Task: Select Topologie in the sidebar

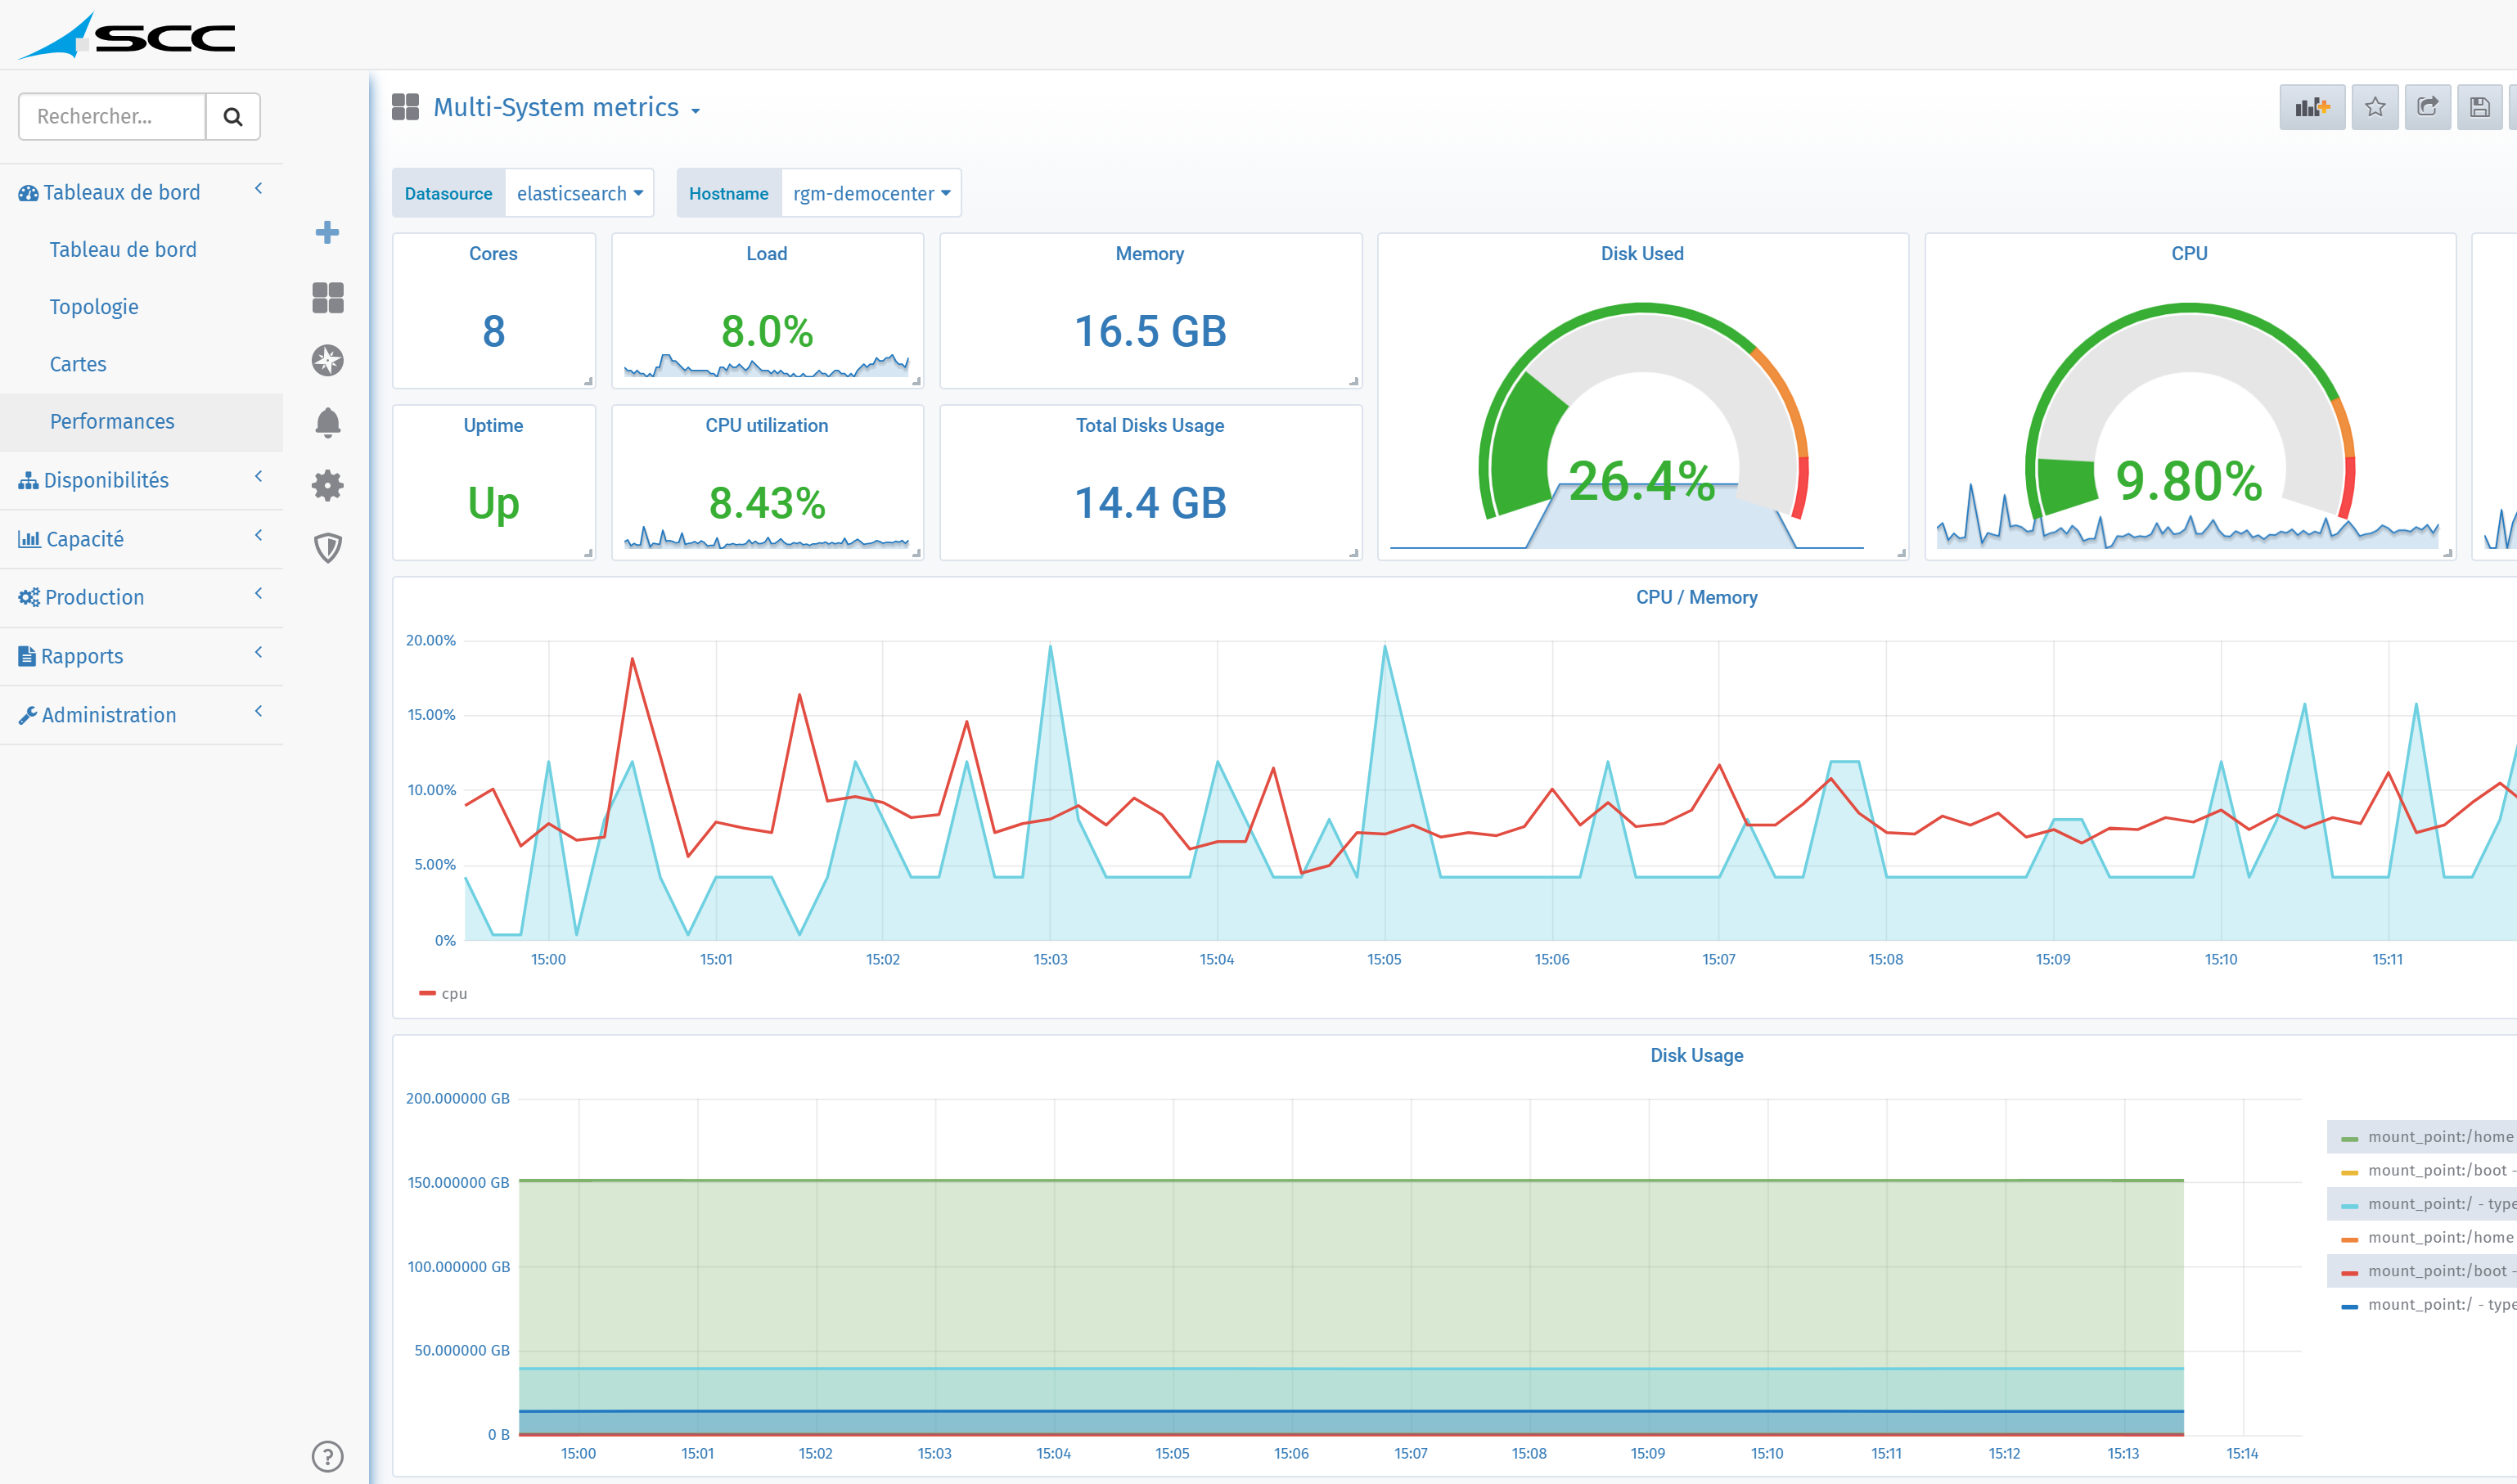Action: 94,307
